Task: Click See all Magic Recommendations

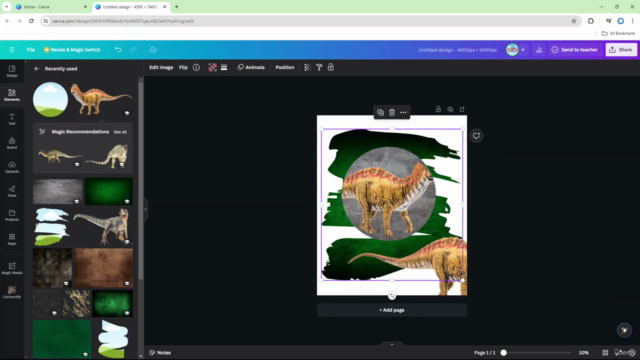Action: 120,132
